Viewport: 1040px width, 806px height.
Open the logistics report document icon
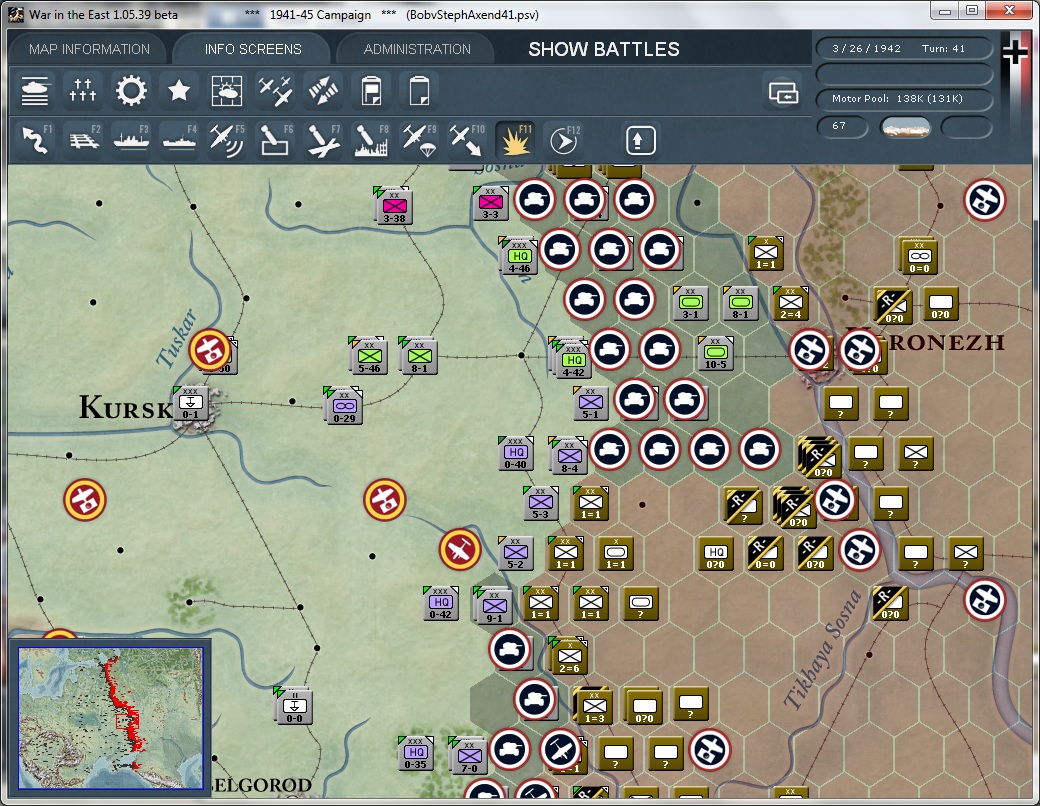click(x=371, y=91)
